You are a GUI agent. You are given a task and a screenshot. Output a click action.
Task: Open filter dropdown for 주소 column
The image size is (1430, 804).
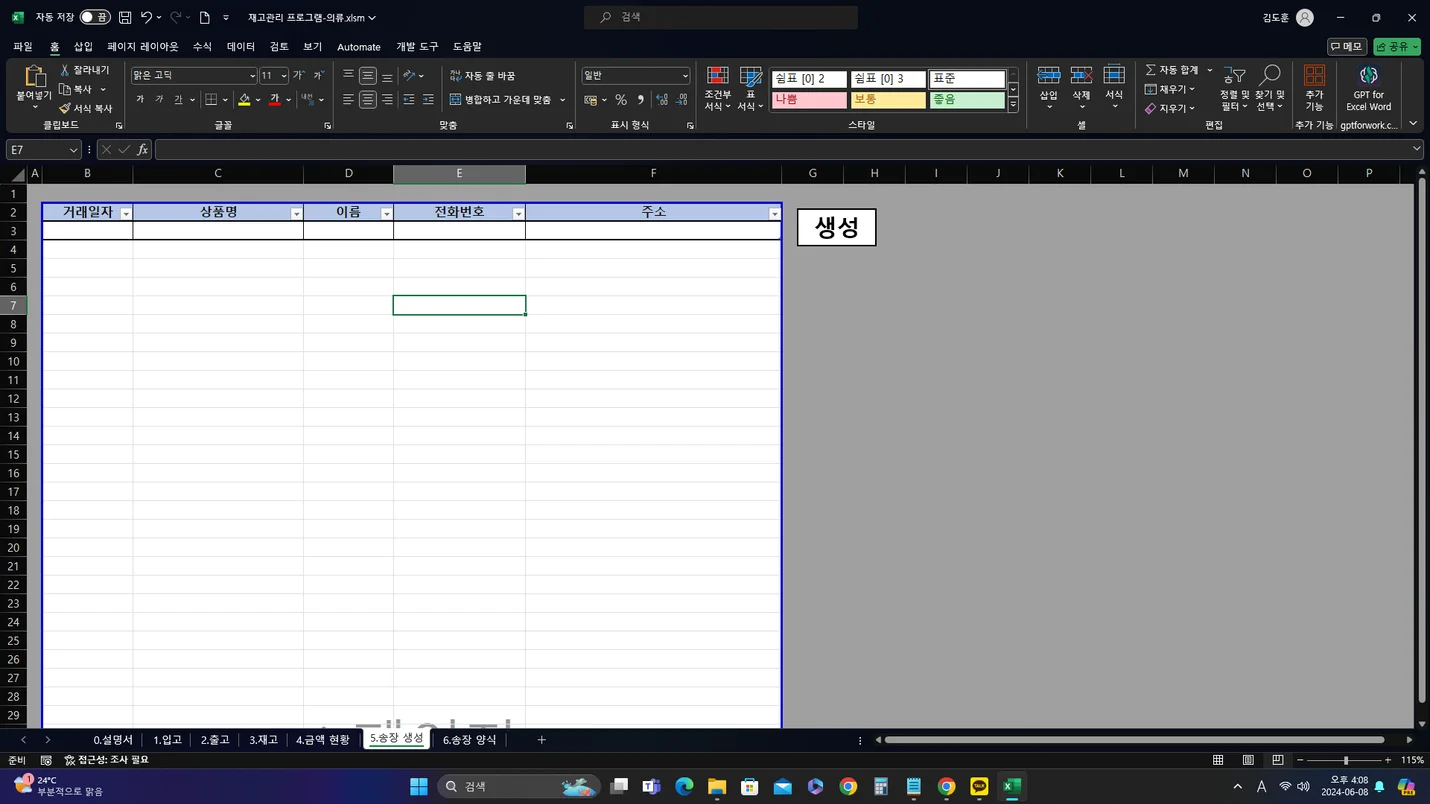pyautogui.click(x=774, y=214)
